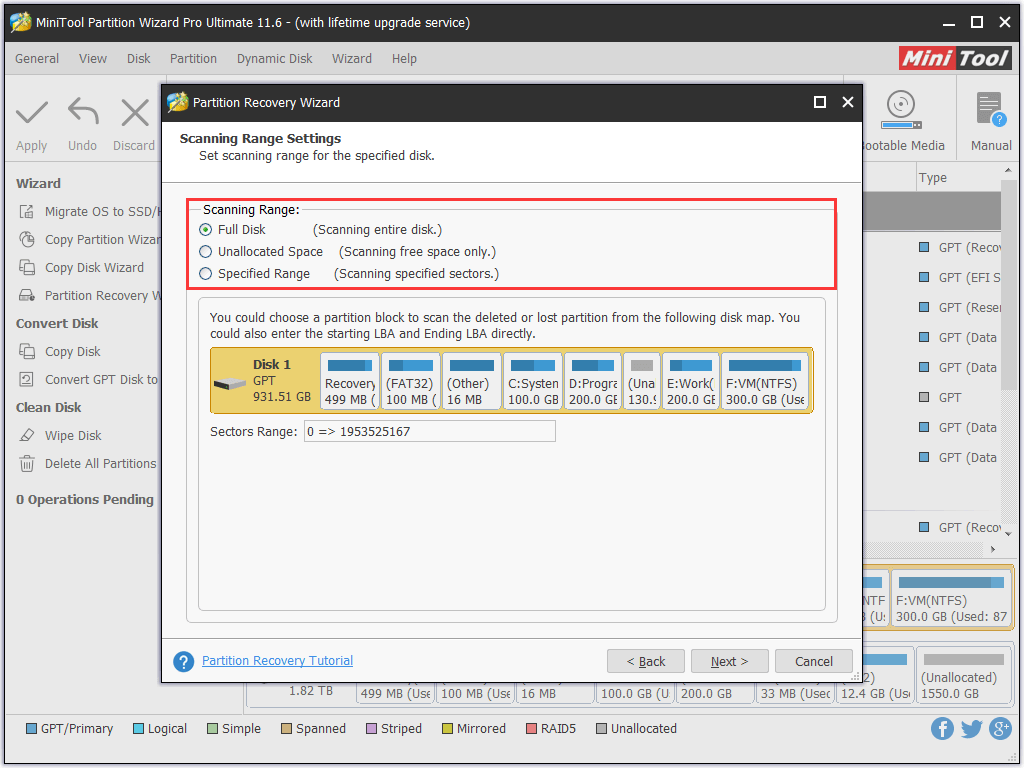The image size is (1024, 768).
Task: Click the Striped legend color swatch
Action: tap(372, 729)
